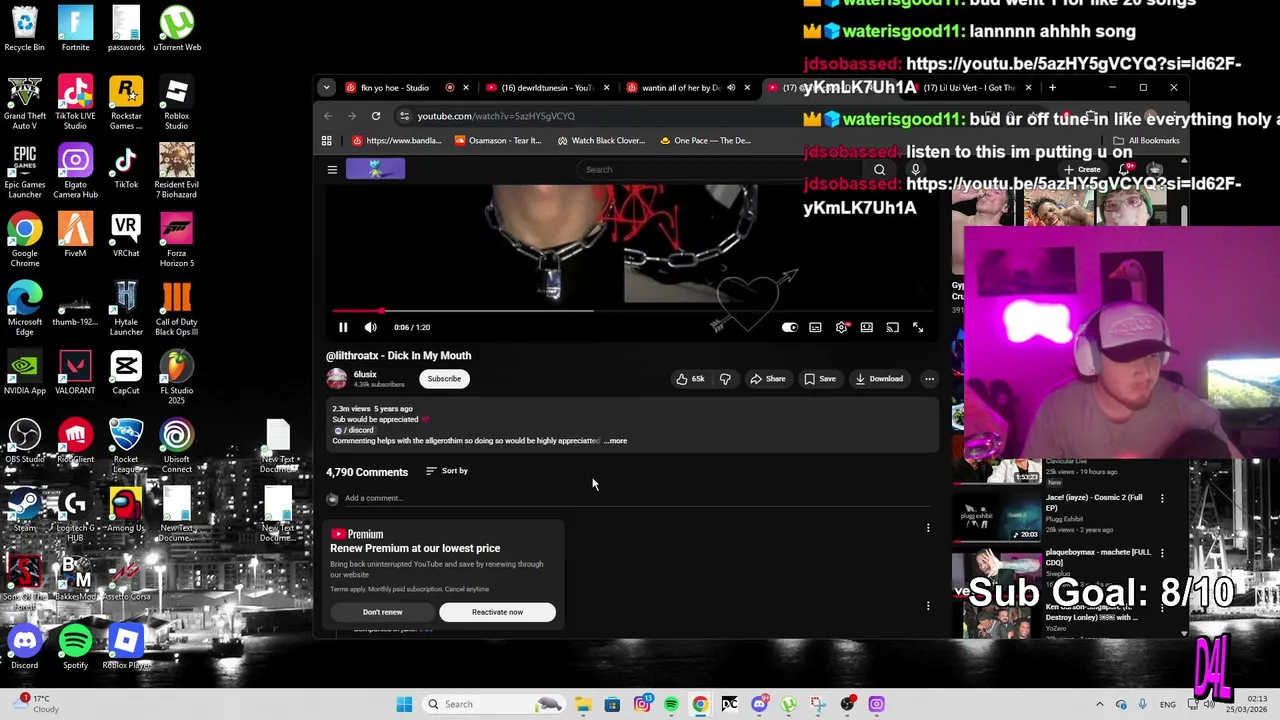
Task: Toggle subtitles/closed captions in the player
Action: pos(815,327)
